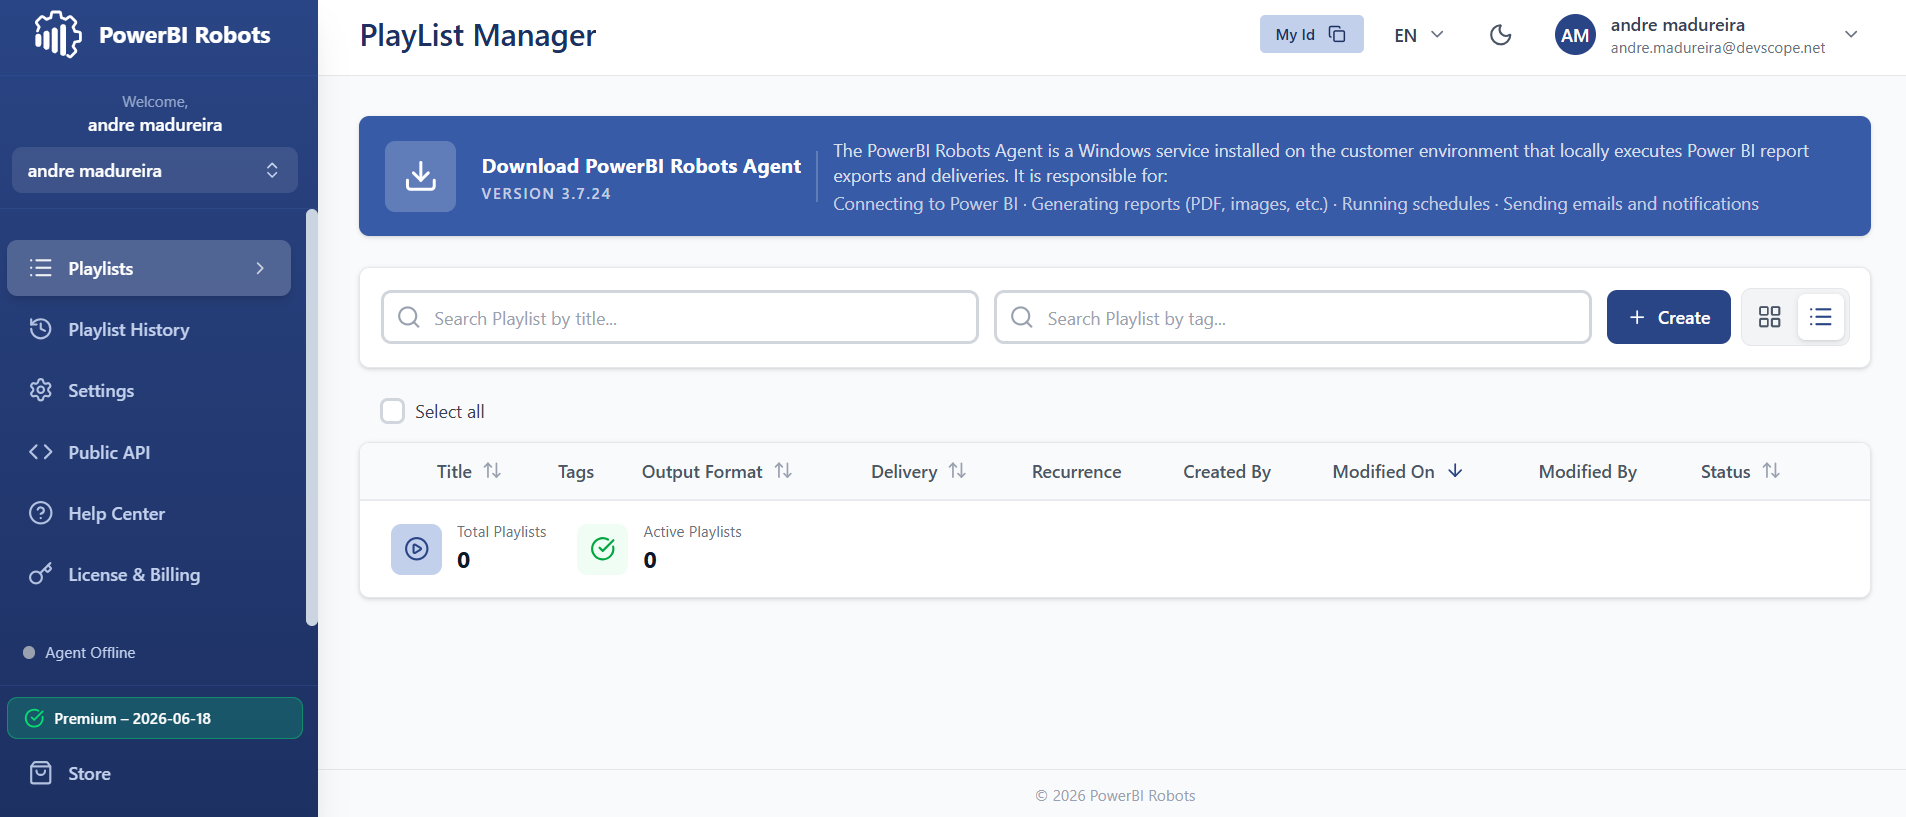
Task: Click the AM user avatar
Action: (x=1575, y=35)
